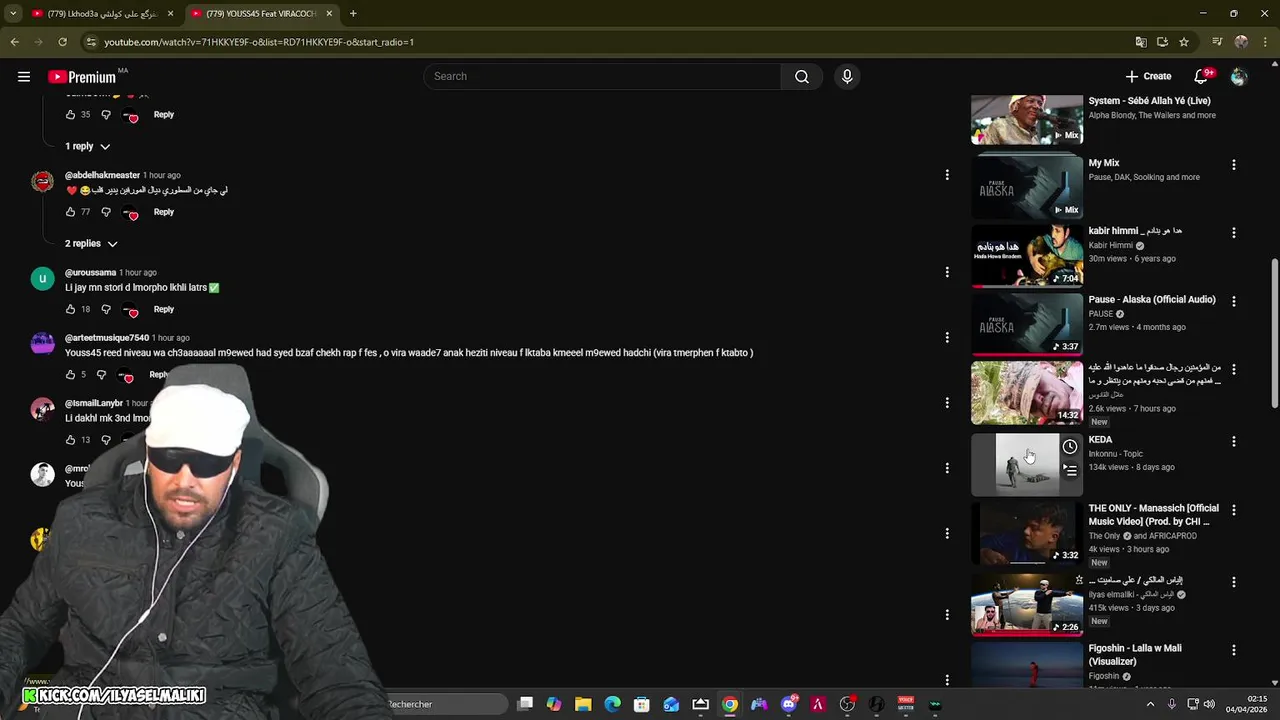Open Discord from taskbar

coord(789,704)
